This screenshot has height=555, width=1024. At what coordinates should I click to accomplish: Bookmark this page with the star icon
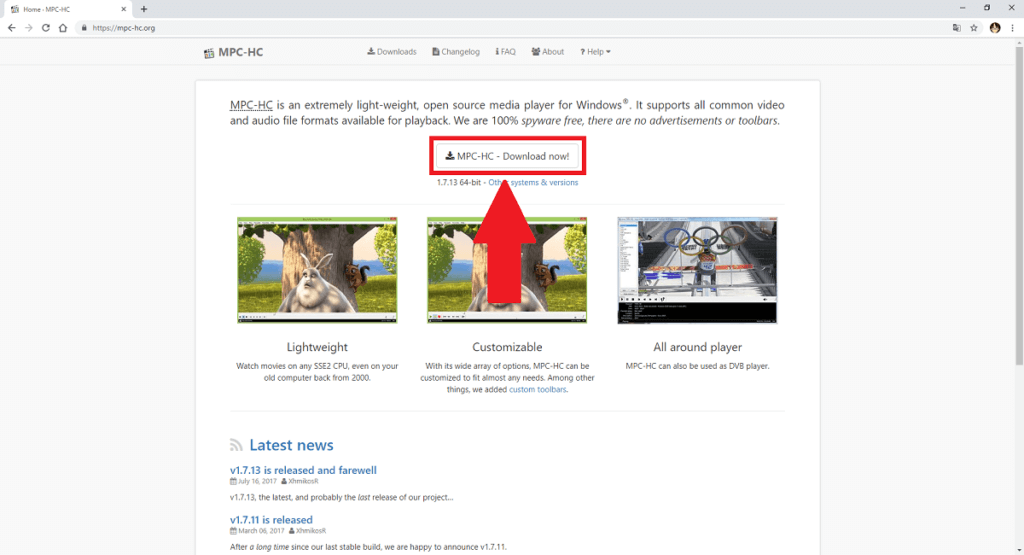(x=973, y=28)
